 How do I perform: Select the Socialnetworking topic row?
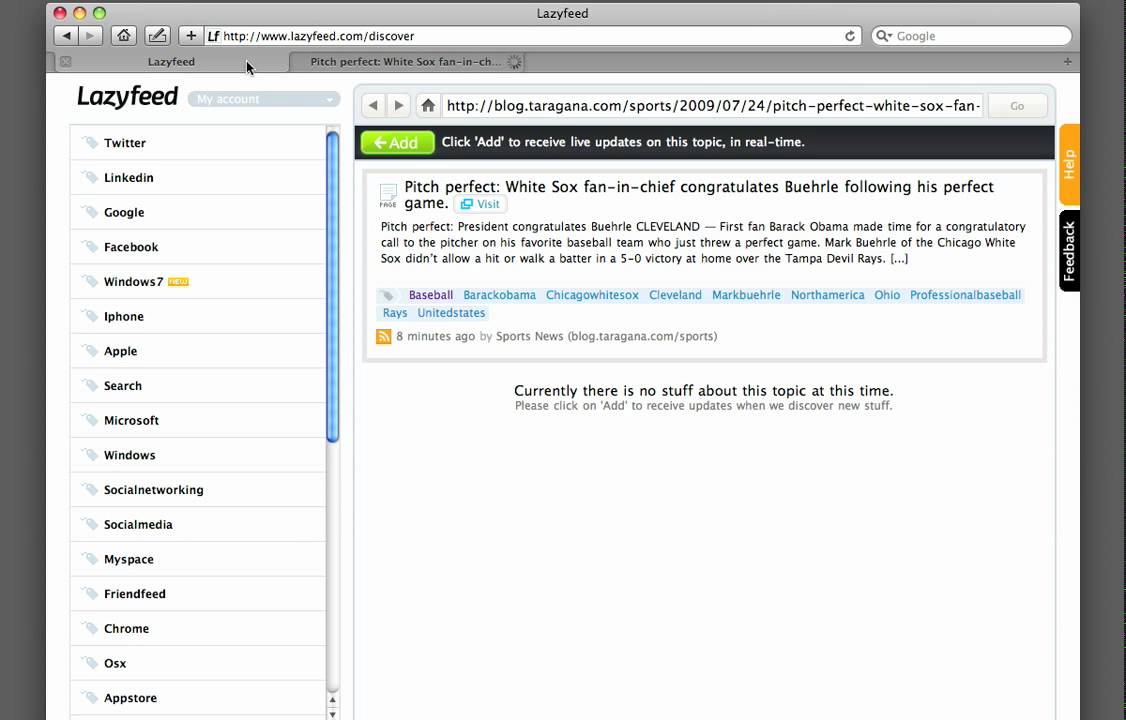198,490
